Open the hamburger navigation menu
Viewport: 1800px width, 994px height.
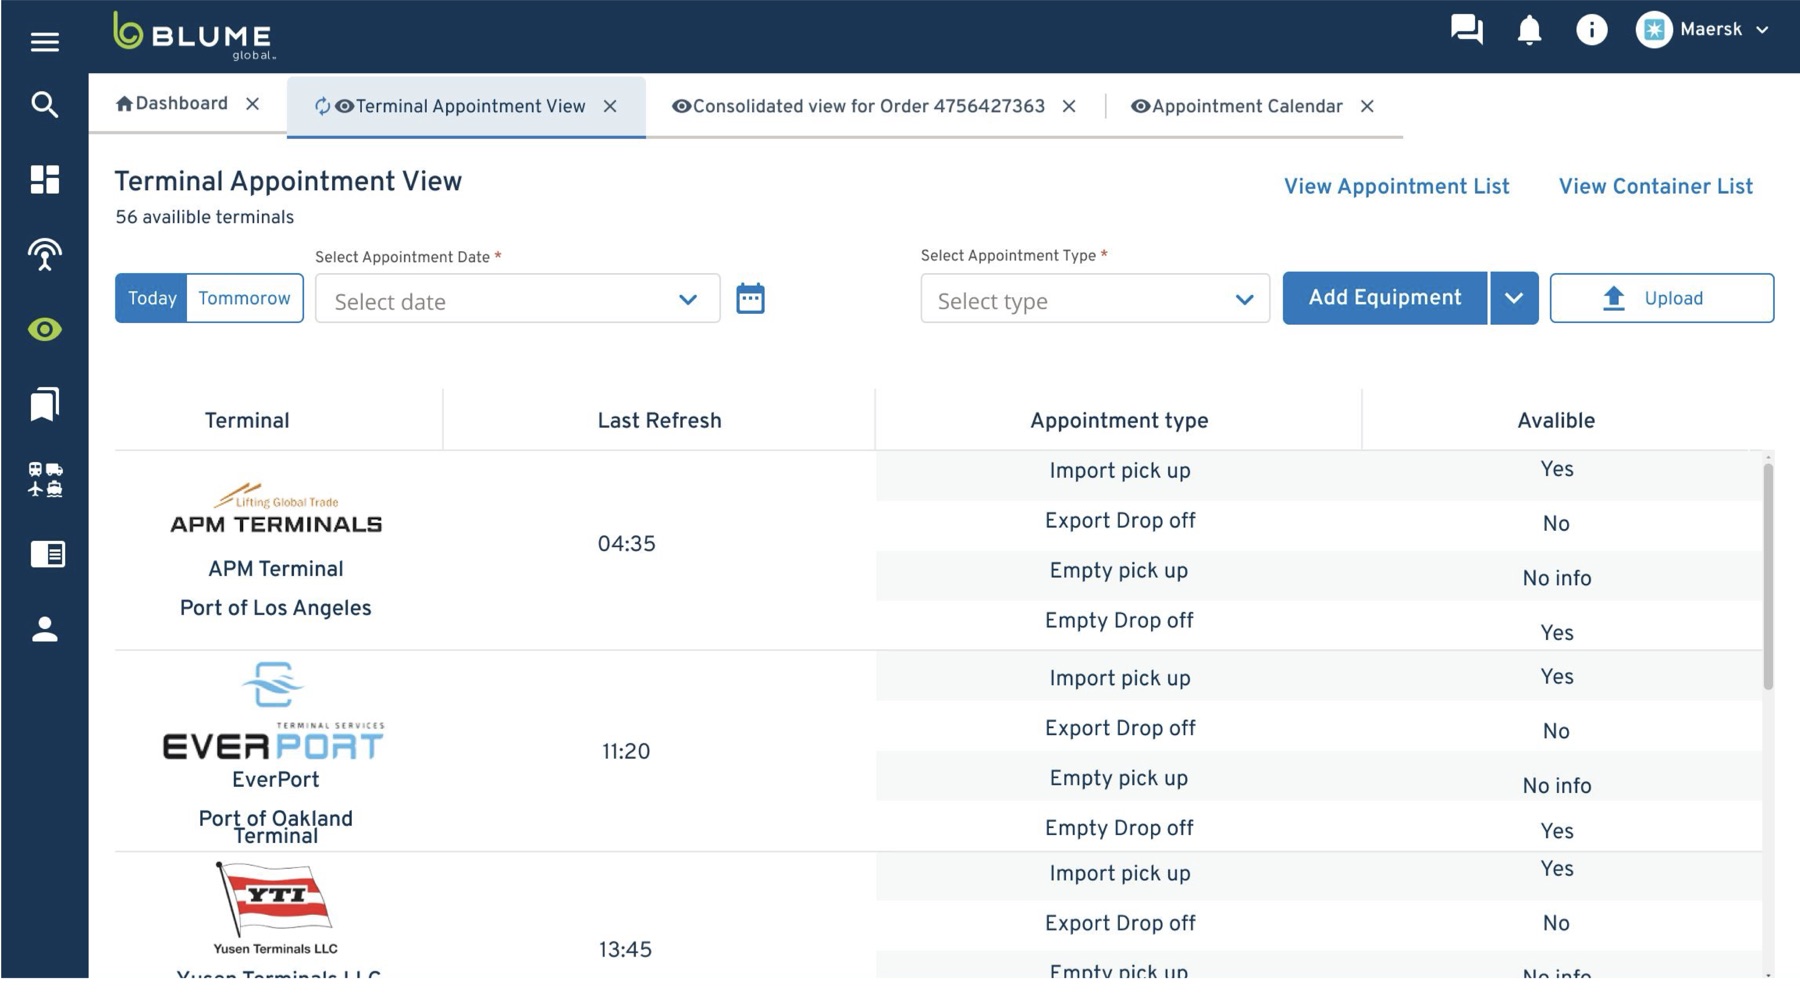click(44, 42)
